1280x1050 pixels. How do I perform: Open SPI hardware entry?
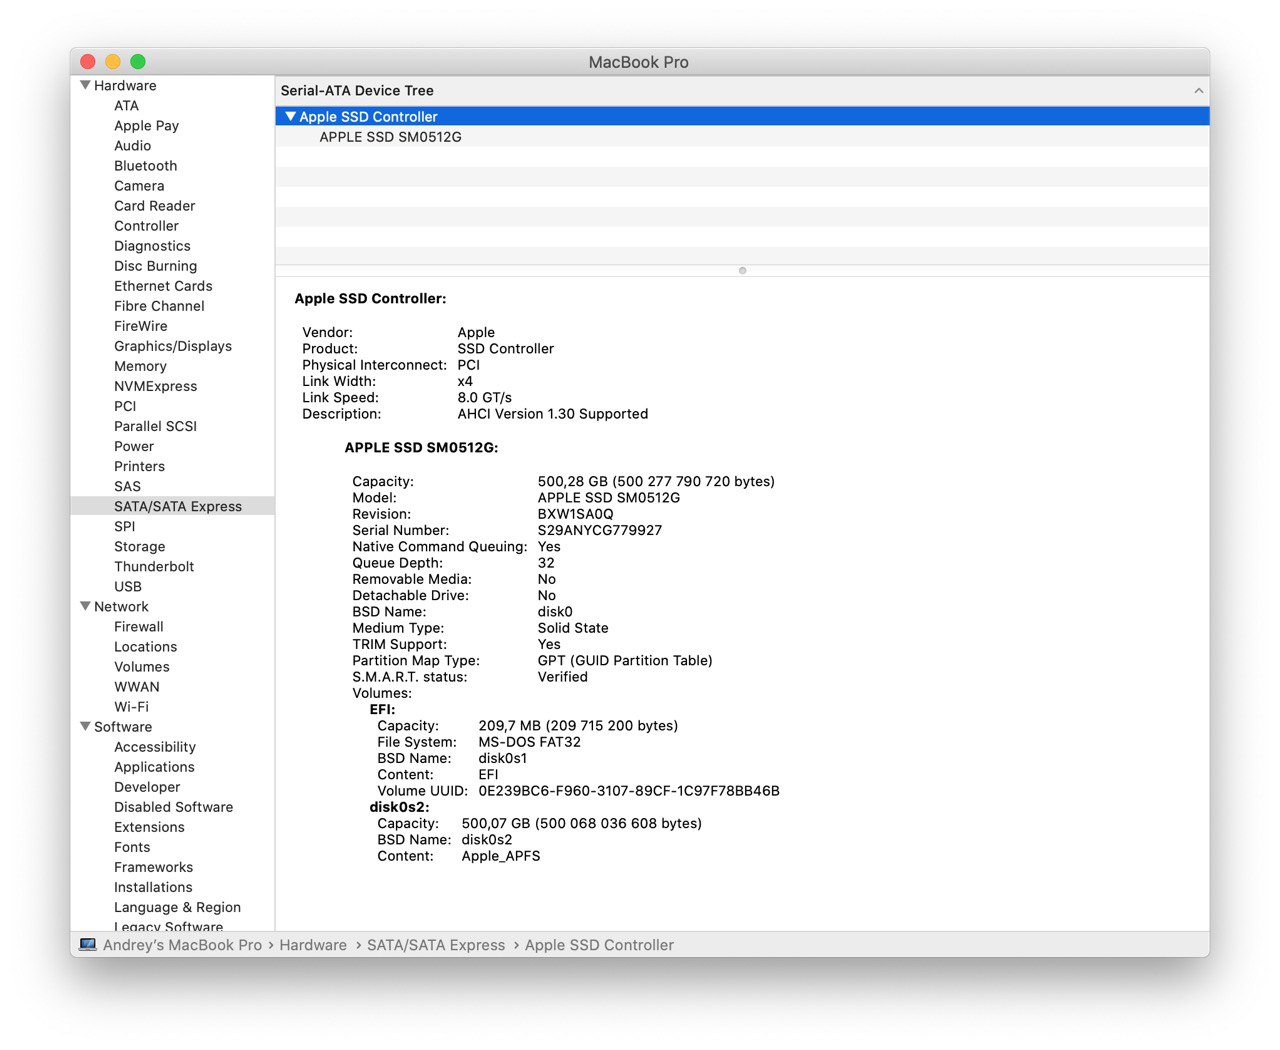tap(124, 526)
